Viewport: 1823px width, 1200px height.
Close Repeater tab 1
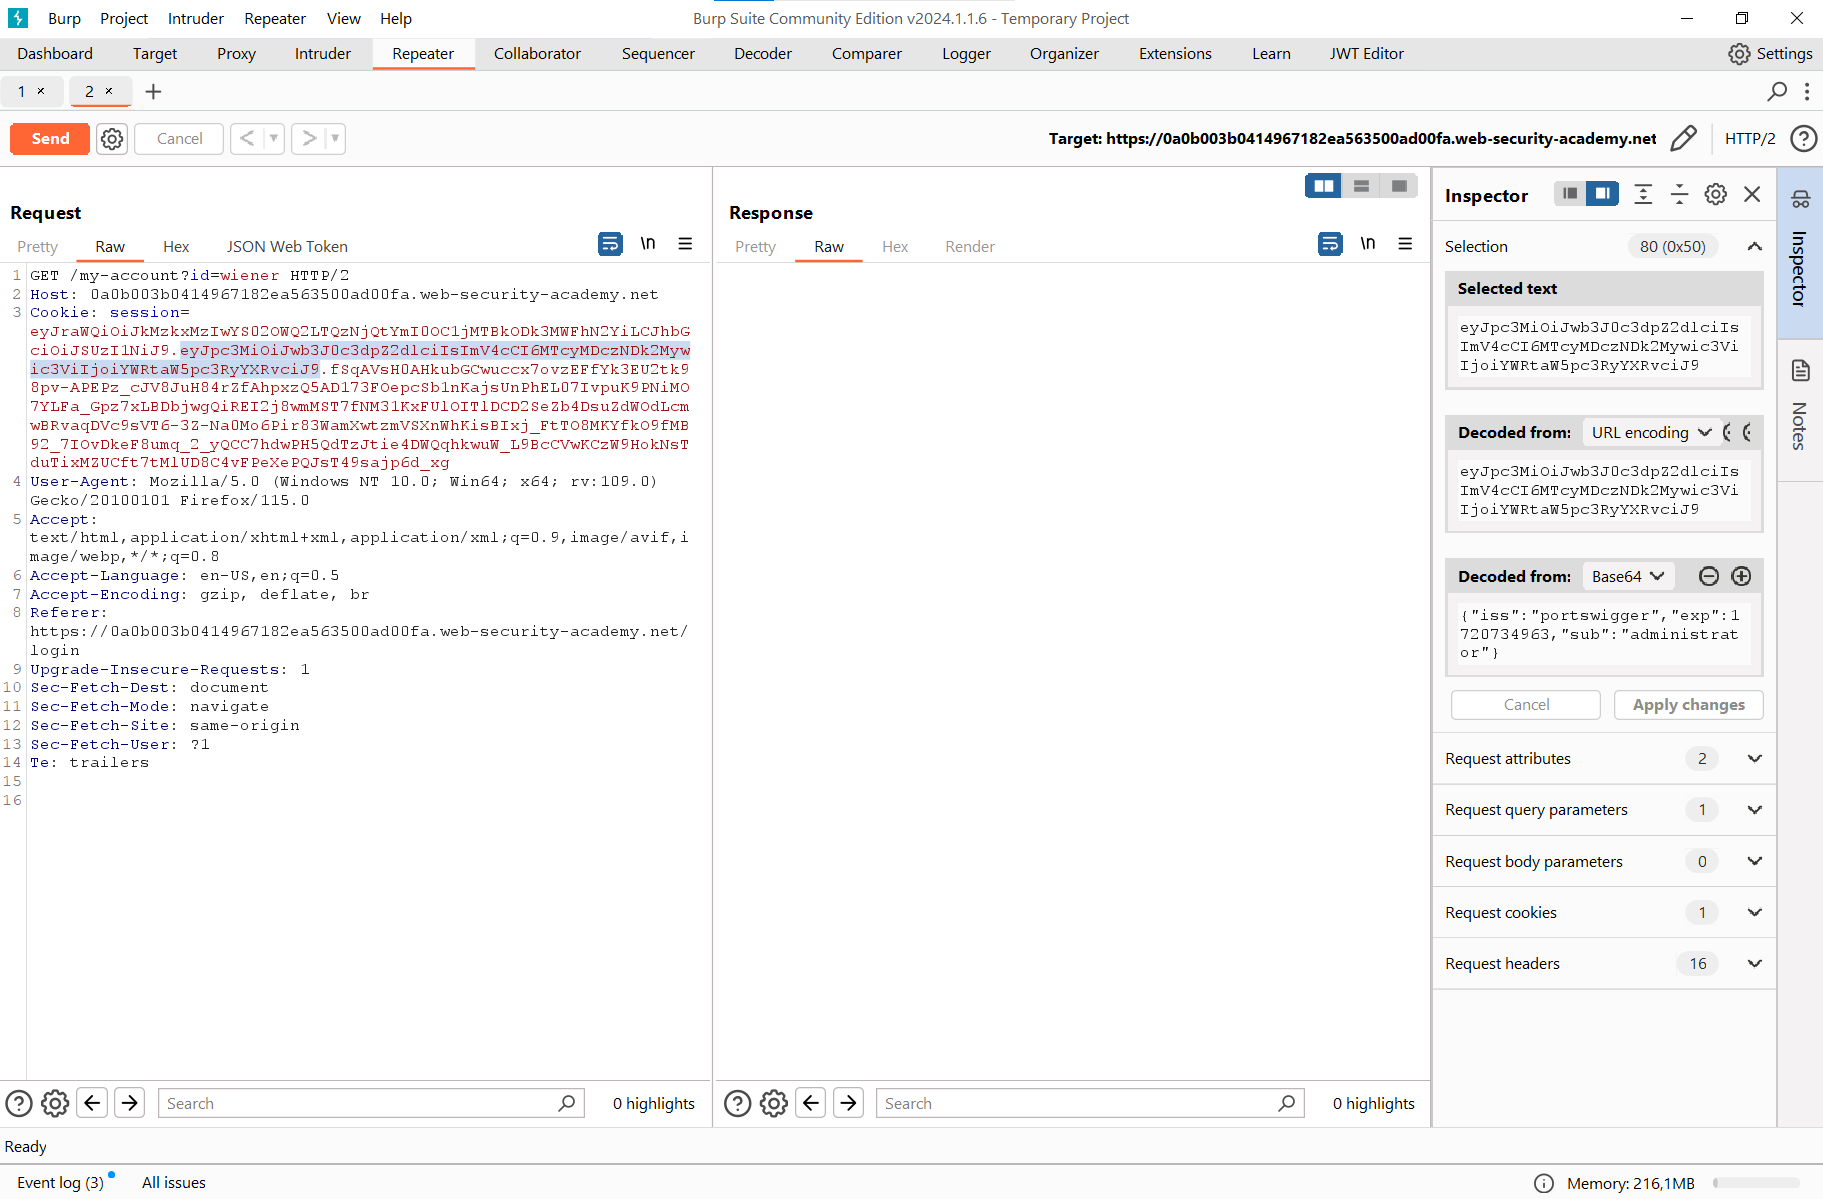[x=41, y=91]
